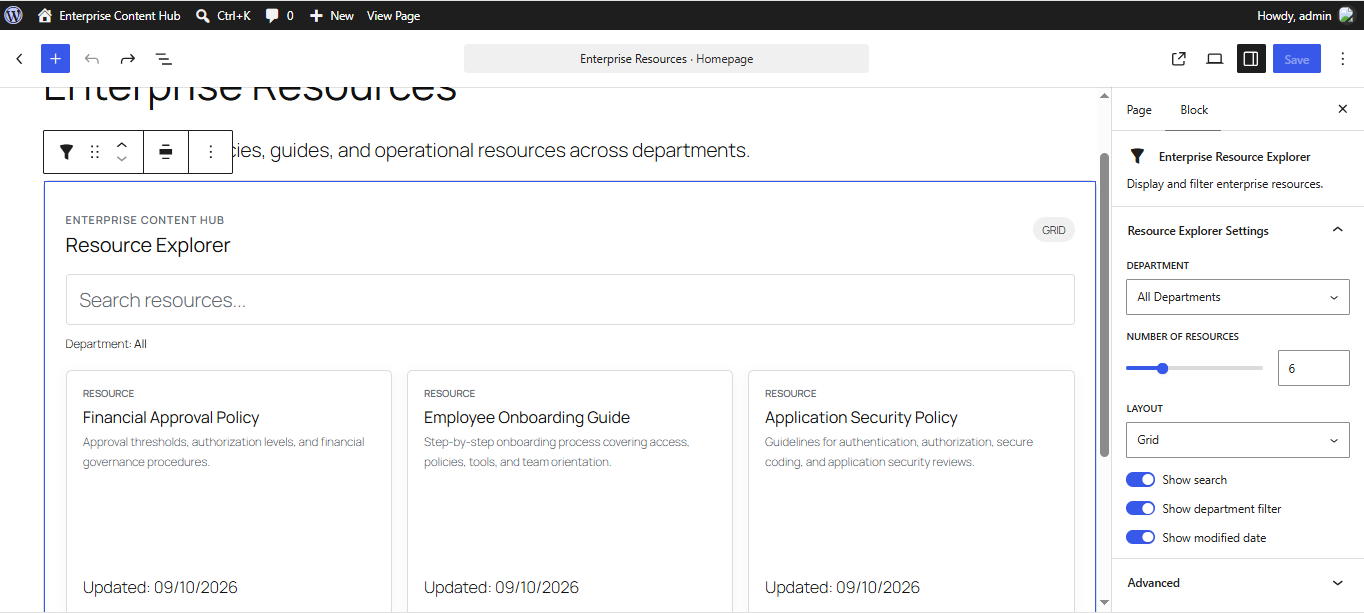This screenshot has height=613, width=1364.
Task: Open Layout dropdown set to Grid
Action: coord(1237,440)
